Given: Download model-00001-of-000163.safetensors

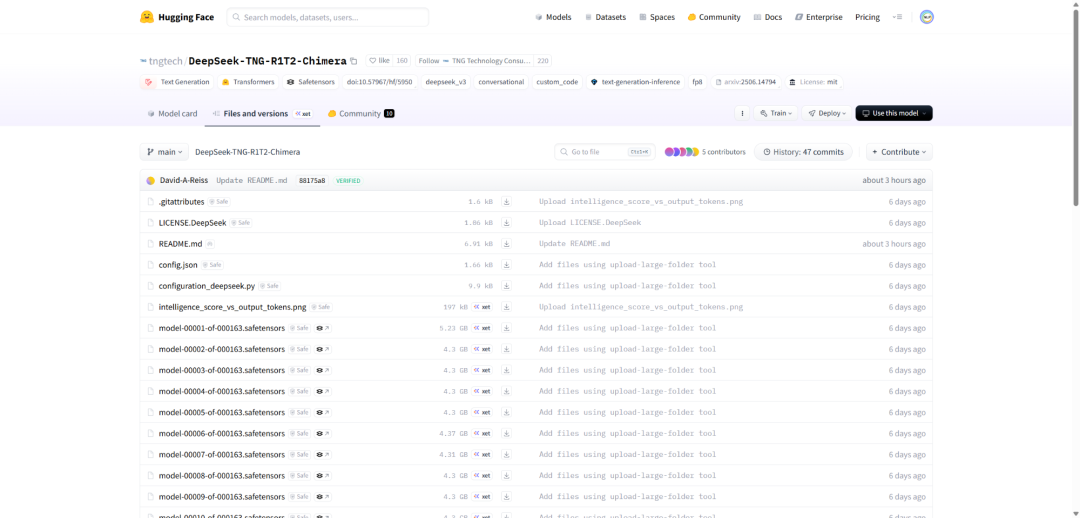Looking at the screenshot, I should pos(506,328).
